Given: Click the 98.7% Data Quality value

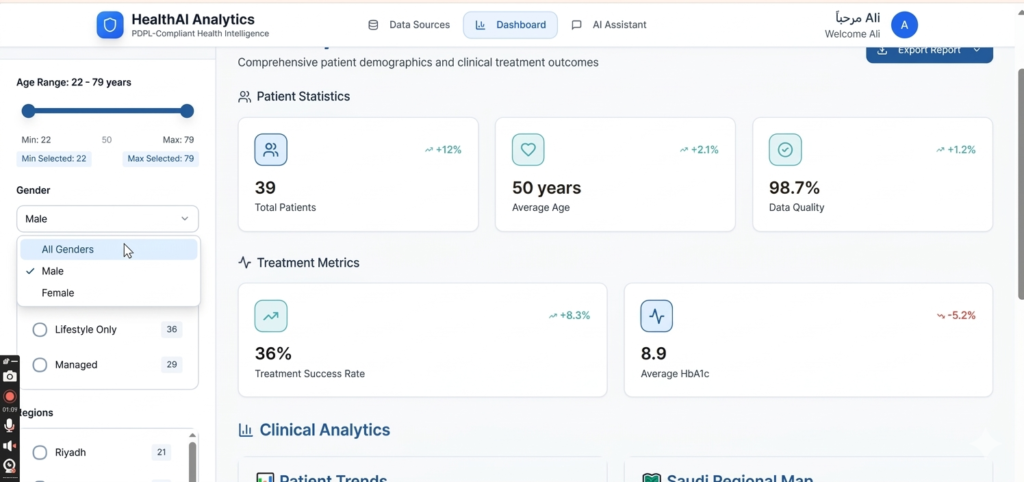Looking at the screenshot, I should point(794,188).
